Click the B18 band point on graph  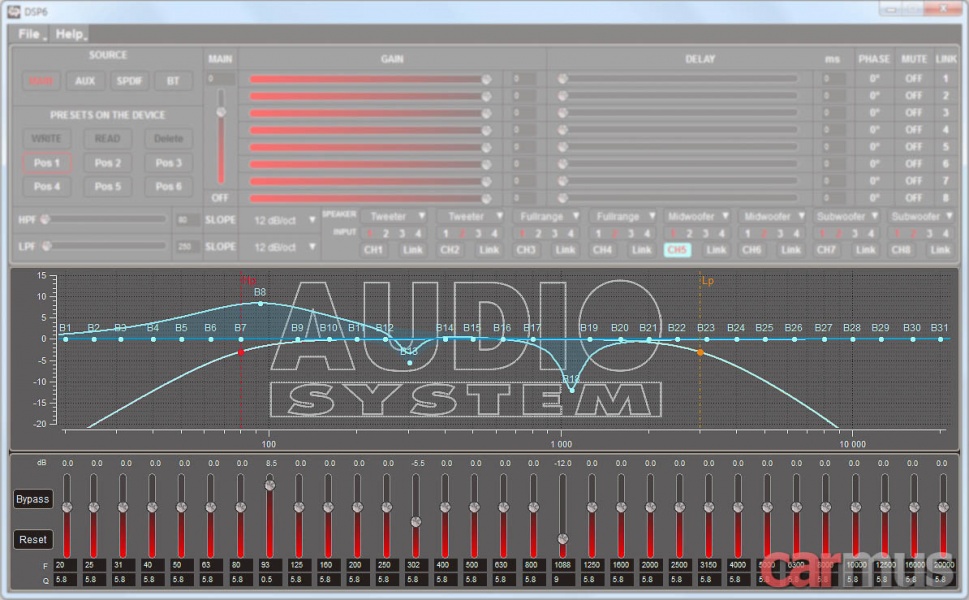(572, 390)
